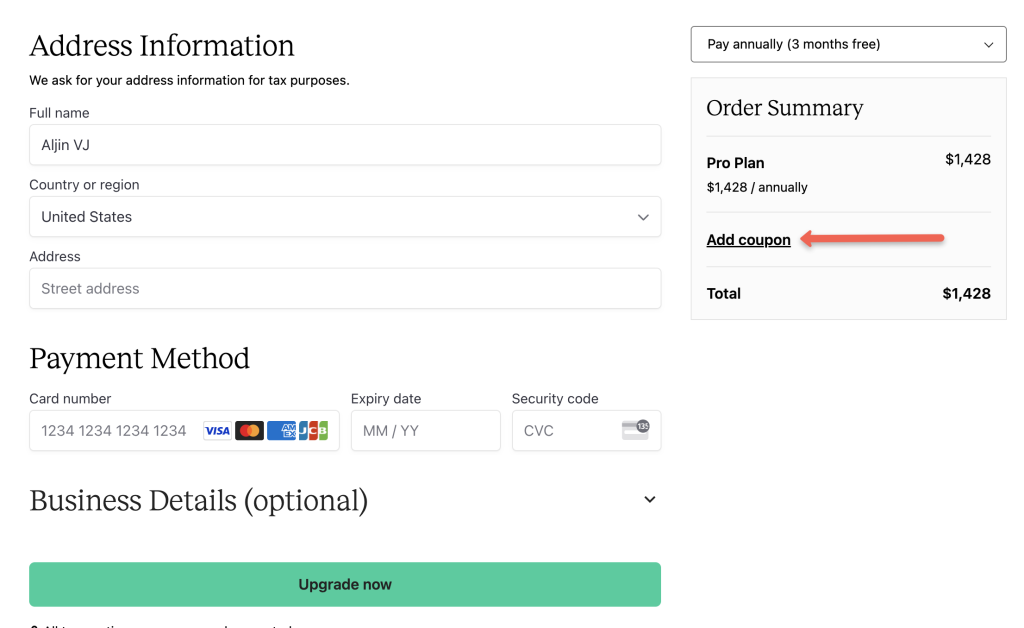Open the Country or region dropdown
Image resolution: width=1024 pixels, height=628 pixels.
tap(345, 216)
